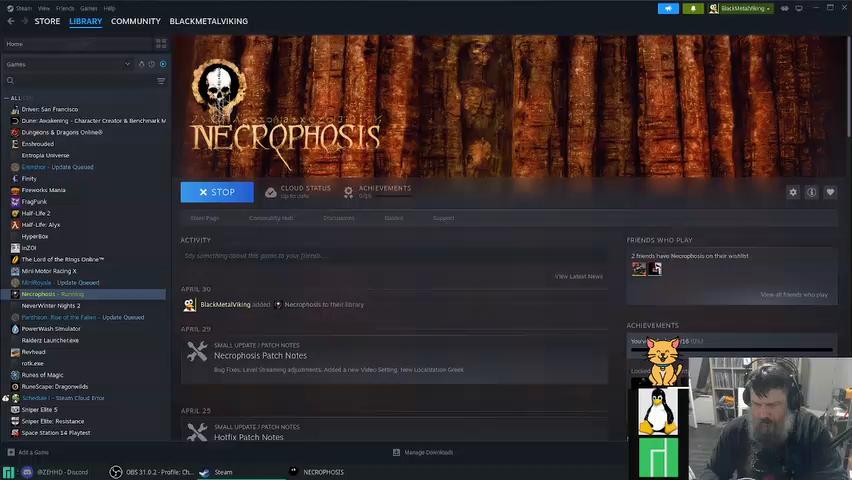Open Discord in the taskbar
This screenshot has width=852, height=480.
[55, 472]
